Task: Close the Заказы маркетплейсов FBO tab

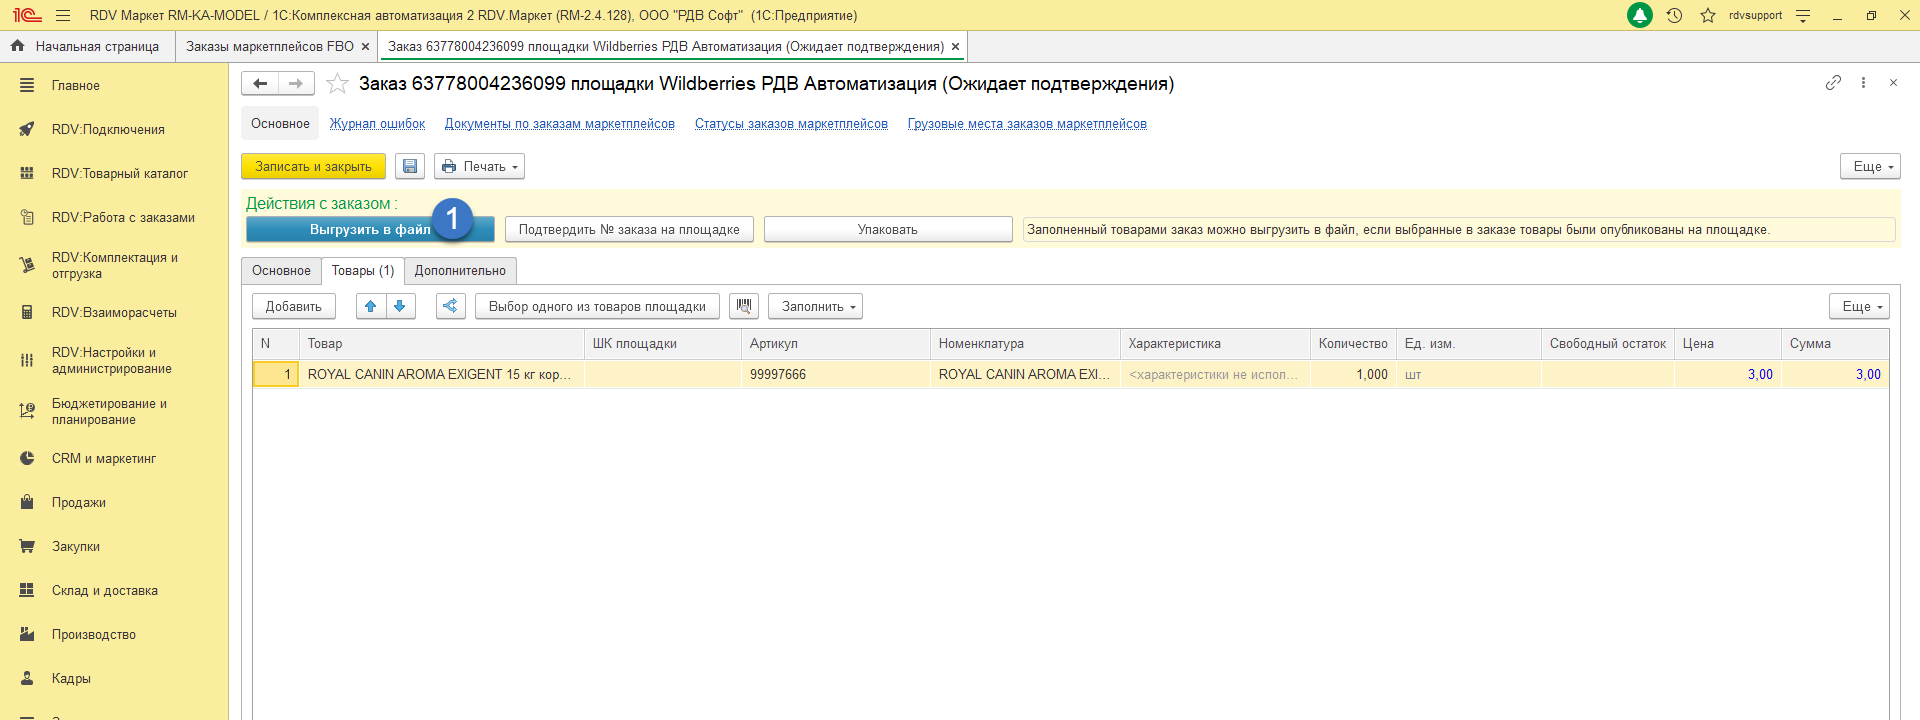Action: point(365,47)
